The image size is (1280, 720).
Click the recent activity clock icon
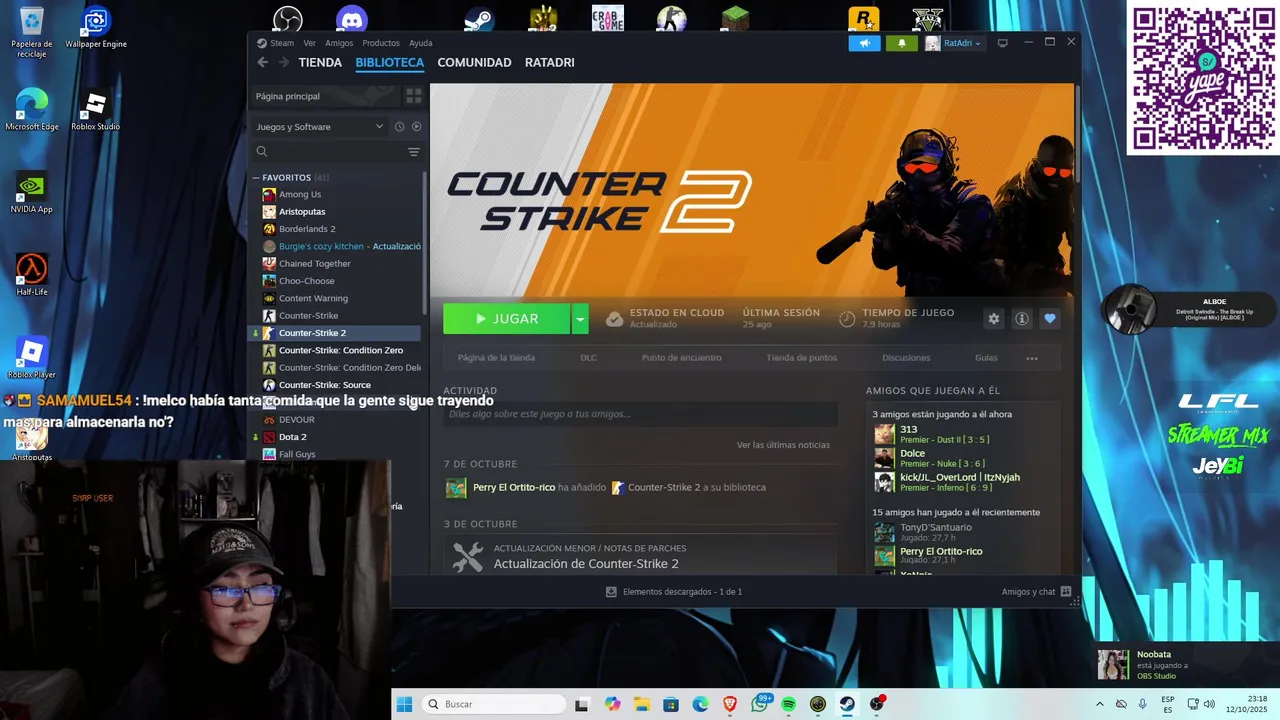399,127
